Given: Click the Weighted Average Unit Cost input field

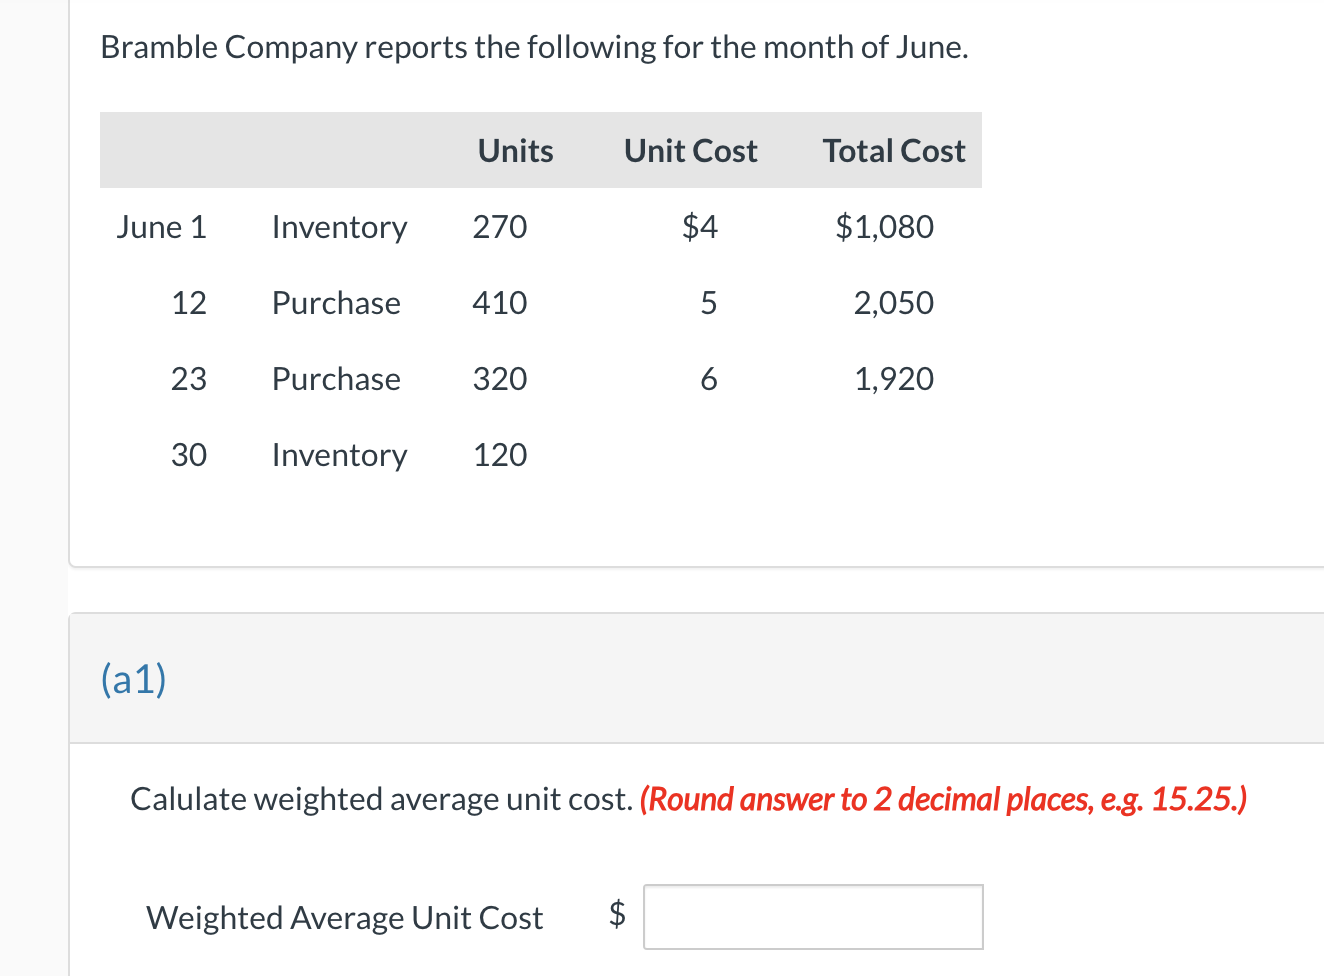Looking at the screenshot, I should point(813,917).
